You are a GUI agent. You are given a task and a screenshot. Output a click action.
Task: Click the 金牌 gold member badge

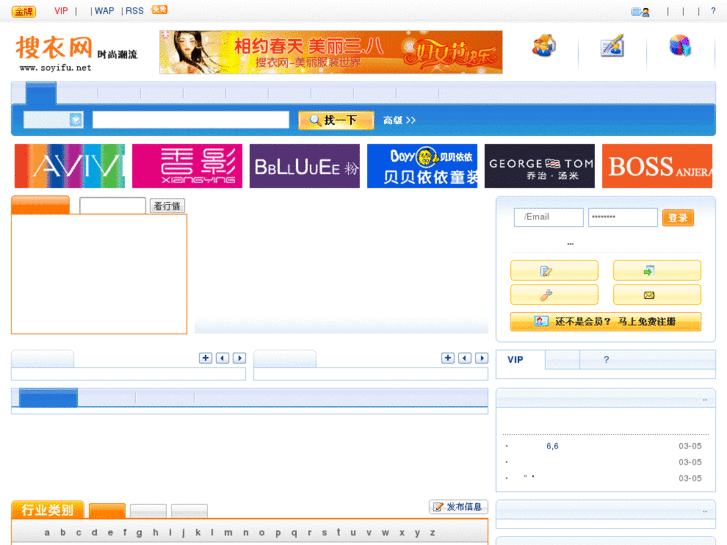[24, 11]
